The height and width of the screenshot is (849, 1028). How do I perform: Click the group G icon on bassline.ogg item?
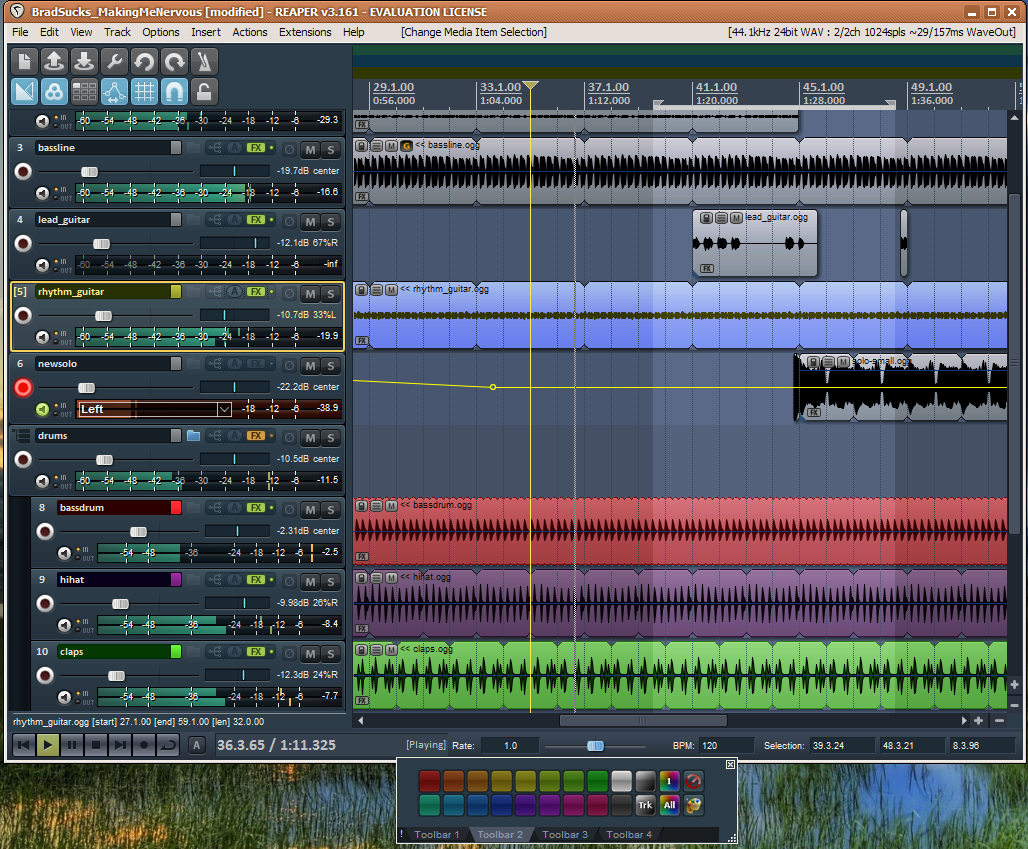click(x=406, y=146)
